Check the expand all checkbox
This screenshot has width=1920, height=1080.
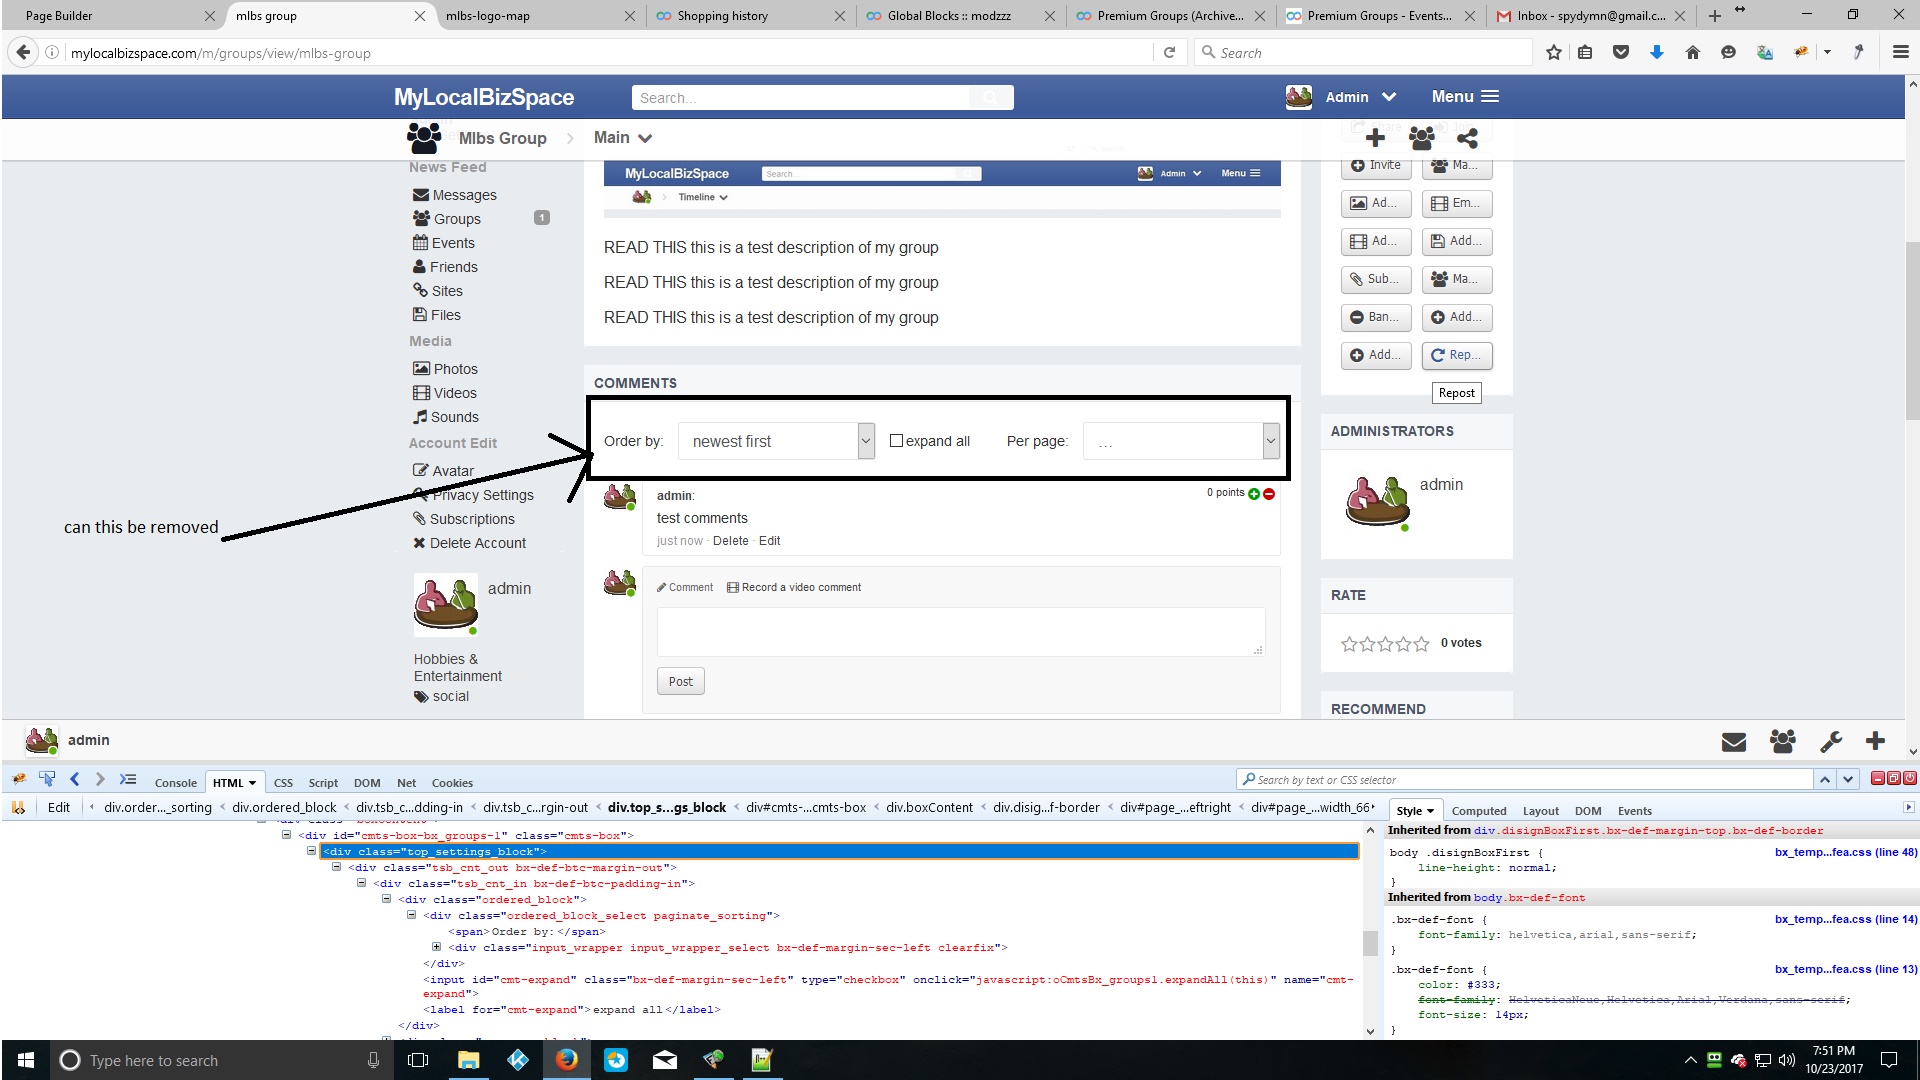(896, 440)
